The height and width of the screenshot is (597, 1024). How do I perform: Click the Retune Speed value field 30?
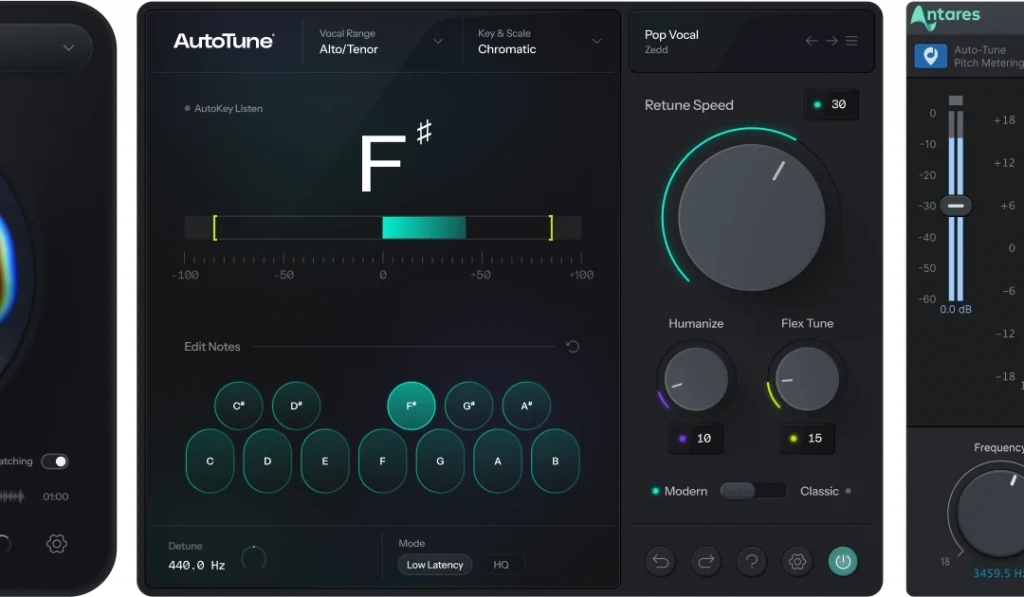831,105
